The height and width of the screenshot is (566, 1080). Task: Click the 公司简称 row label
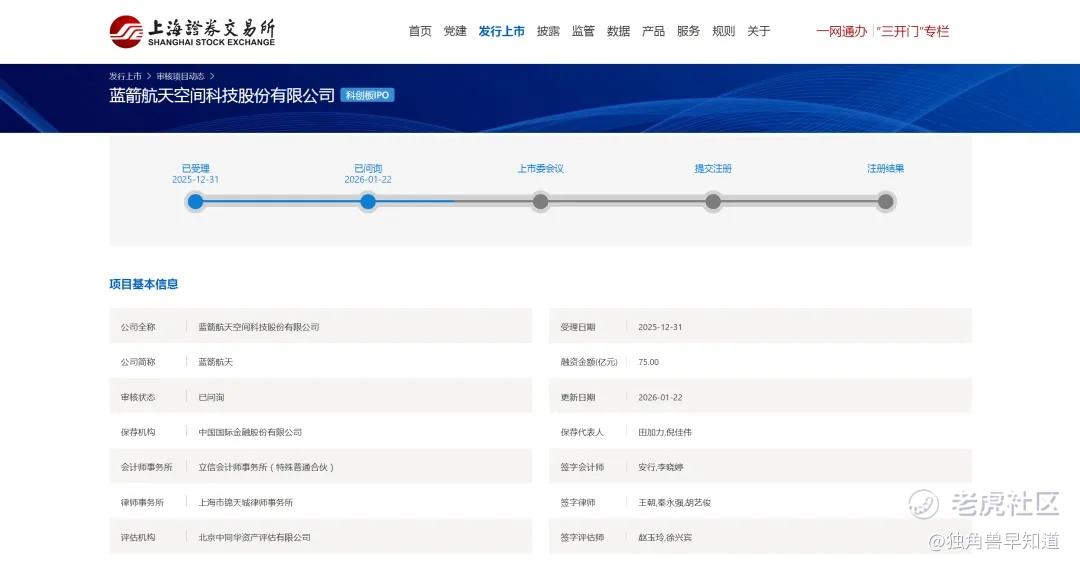(138, 362)
